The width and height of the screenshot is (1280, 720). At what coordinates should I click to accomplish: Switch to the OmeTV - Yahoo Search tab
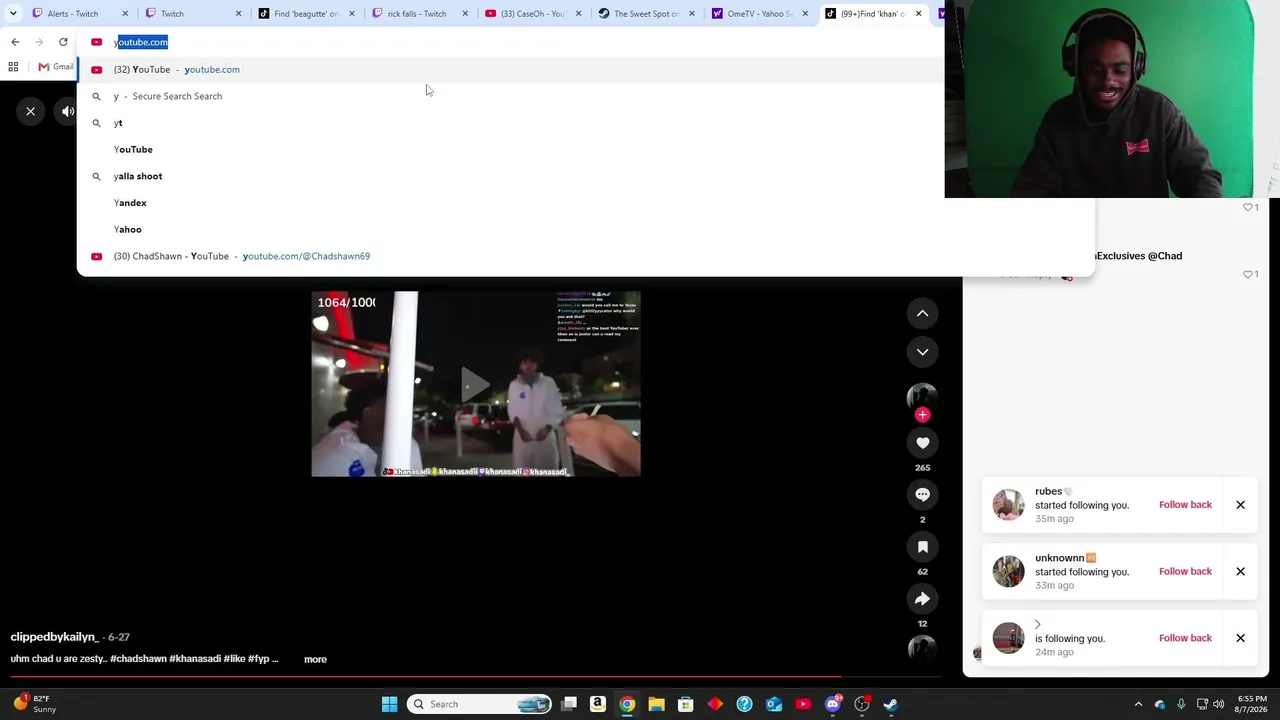point(760,14)
